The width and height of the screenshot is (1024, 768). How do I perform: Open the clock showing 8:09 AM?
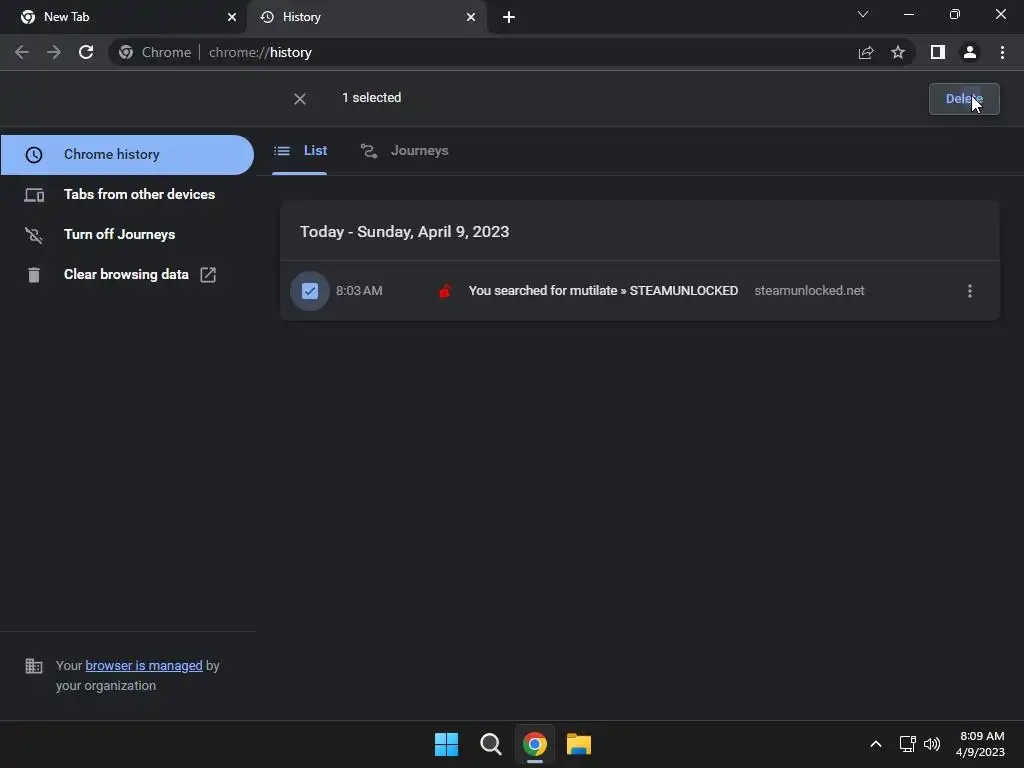pyautogui.click(x=981, y=744)
